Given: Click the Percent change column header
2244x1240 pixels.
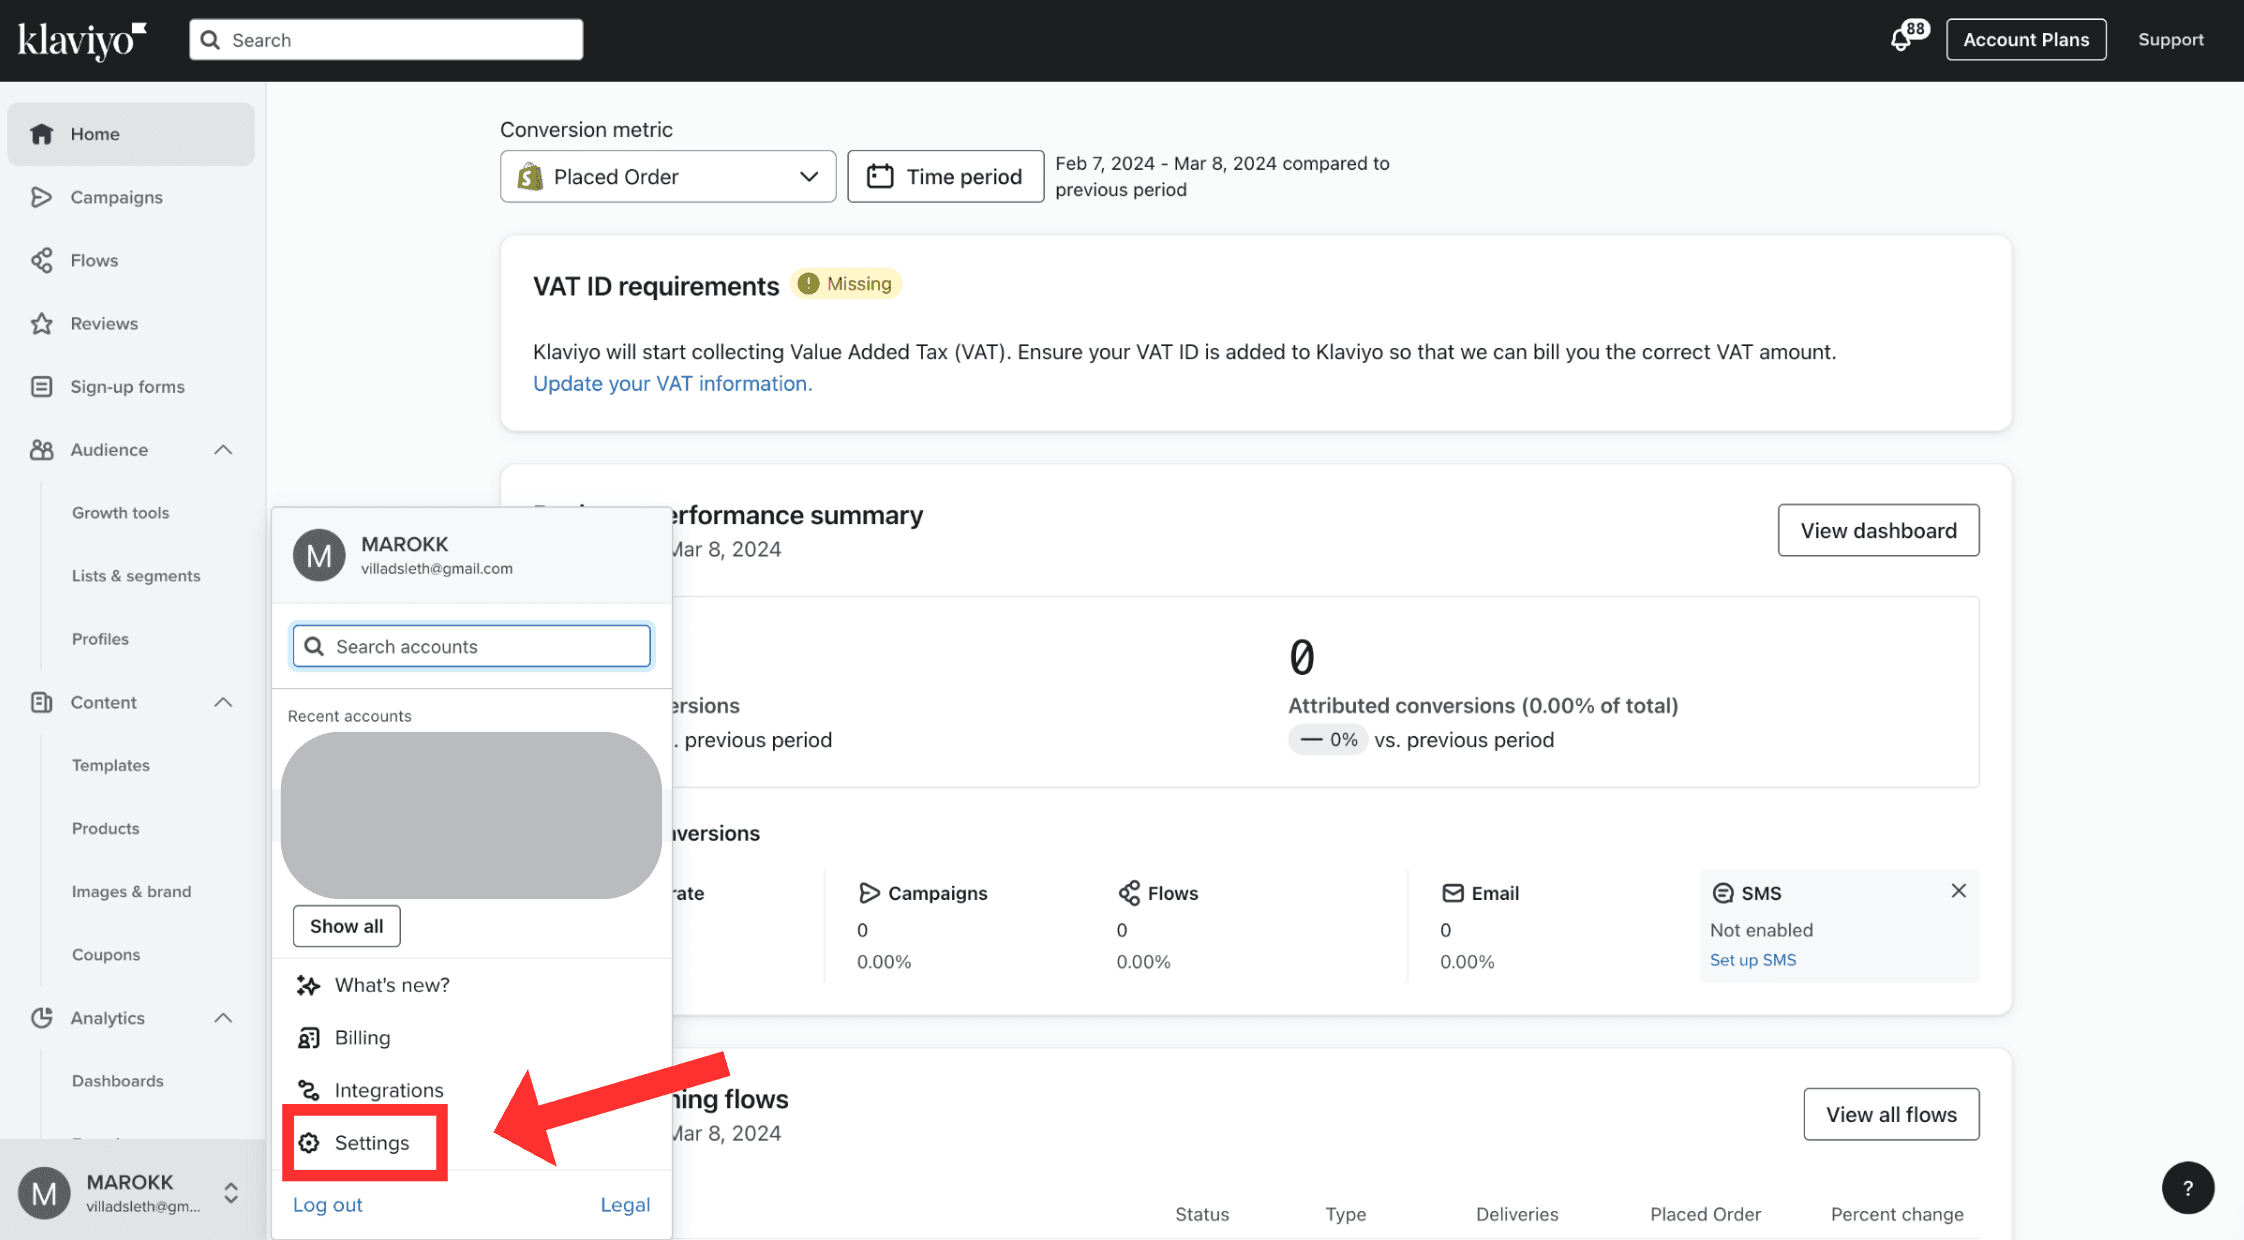Looking at the screenshot, I should click(x=1897, y=1214).
